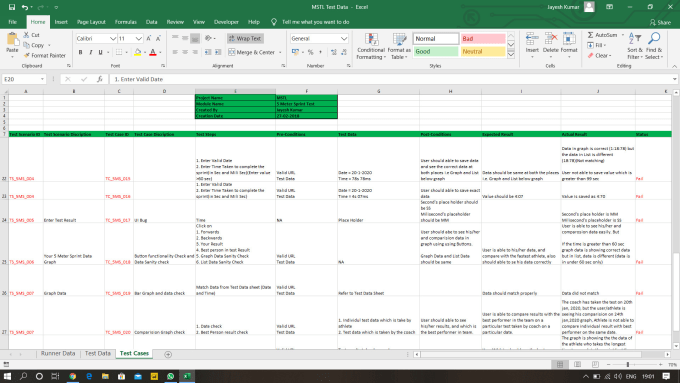Click AutoSum
The image size is (680, 383).
coord(602,35)
